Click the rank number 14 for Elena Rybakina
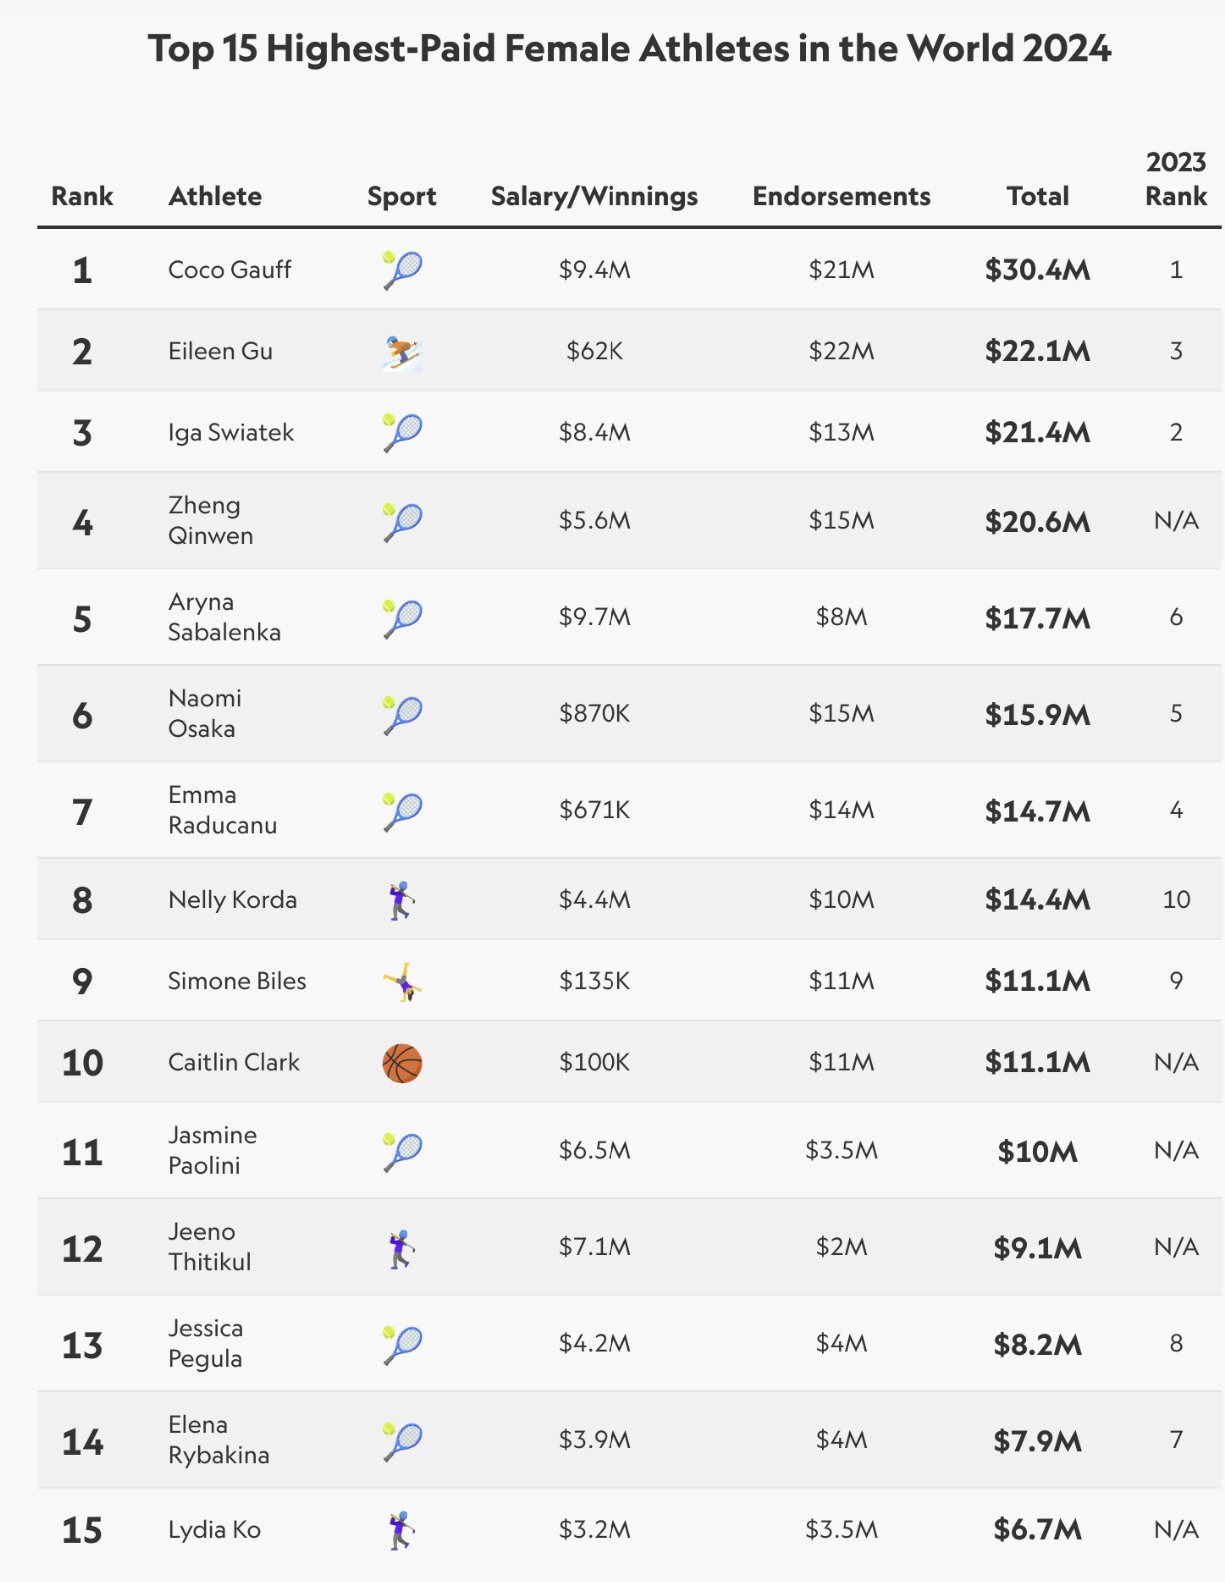 click(82, 1442)
